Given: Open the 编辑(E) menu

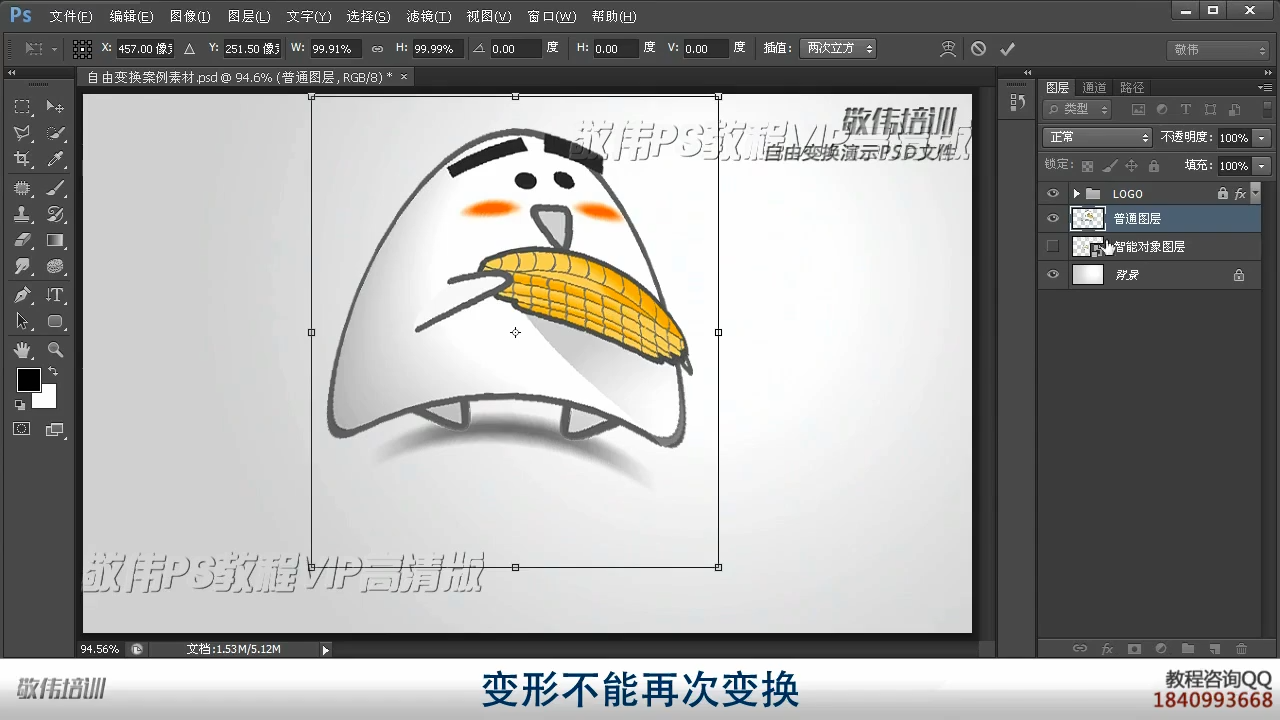Looking at the screenshot, I should pos(131,17).
